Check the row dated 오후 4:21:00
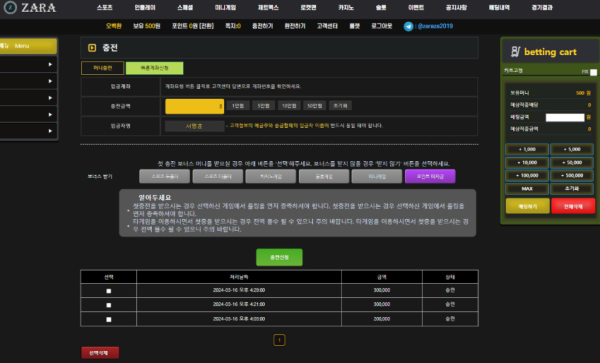This screenshot has height=363, width=600. pyautogui.click(x=109, y=305)
